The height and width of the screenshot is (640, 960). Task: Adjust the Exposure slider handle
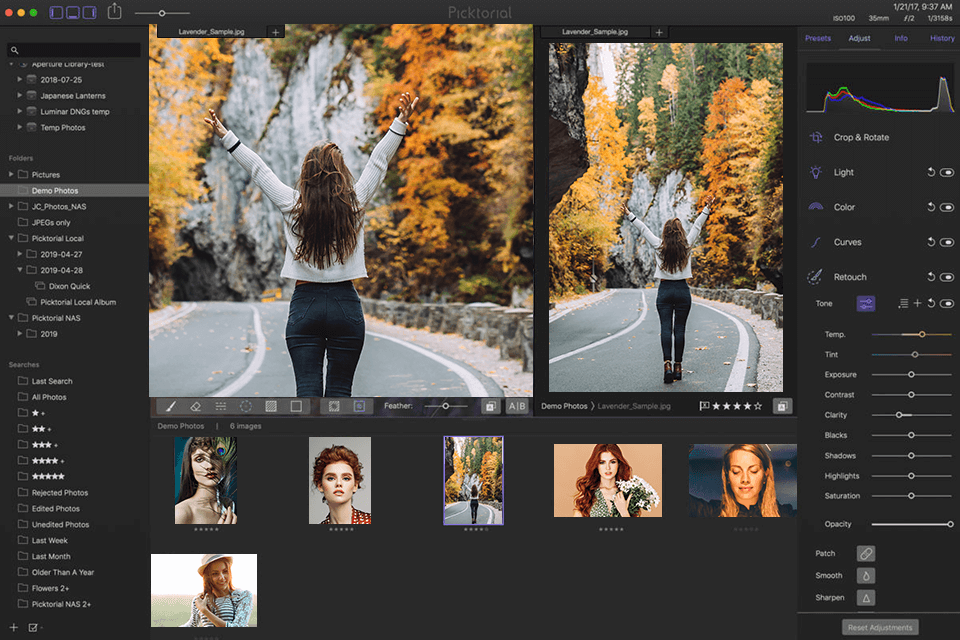[911, 375]
